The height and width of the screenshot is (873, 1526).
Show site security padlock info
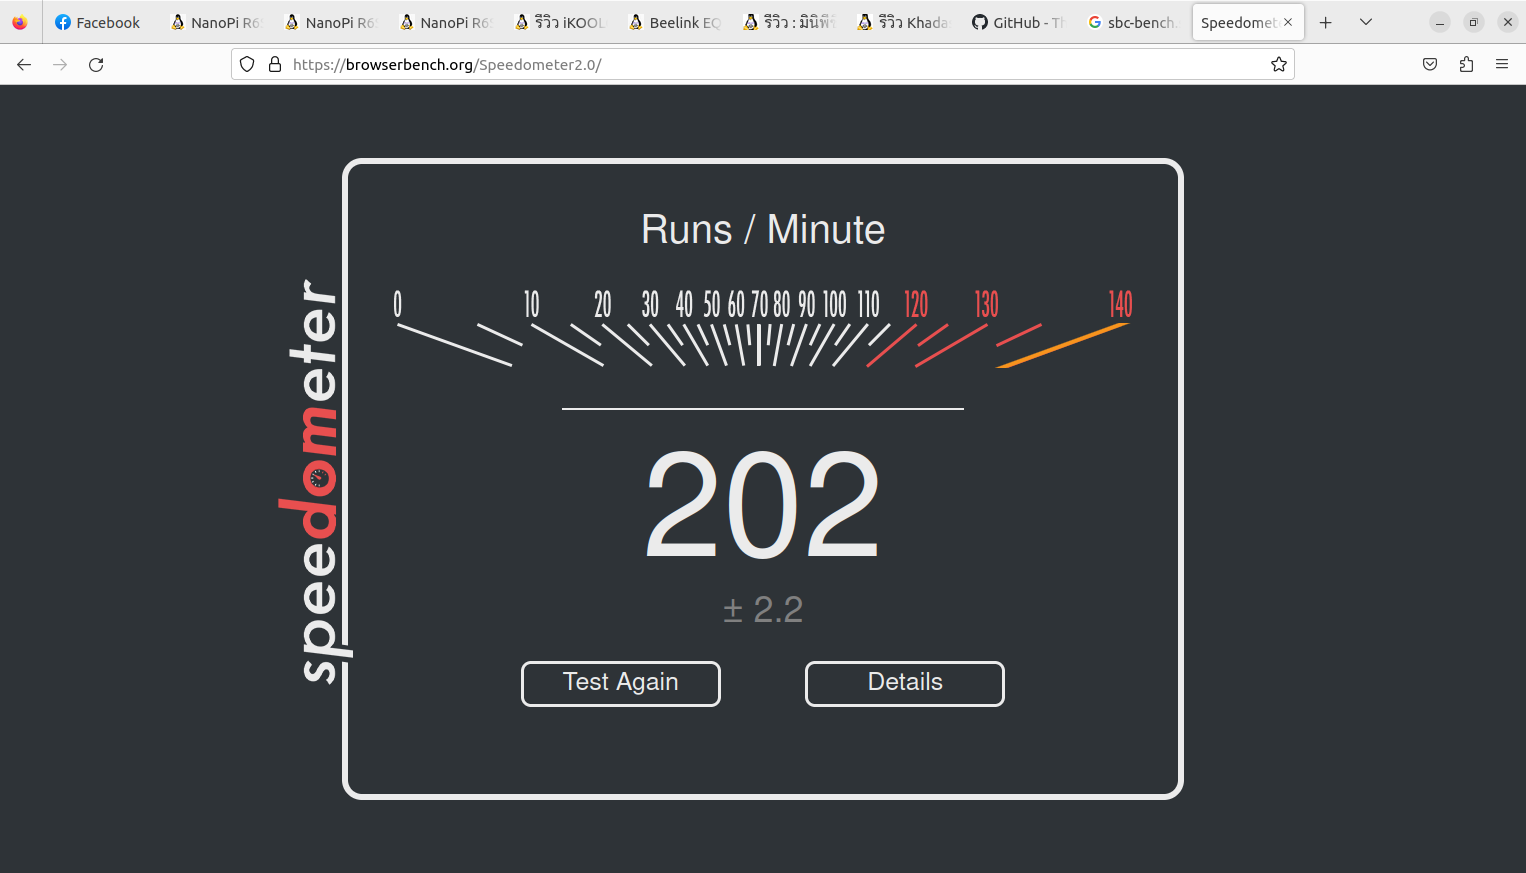click(x=275, y=64)
